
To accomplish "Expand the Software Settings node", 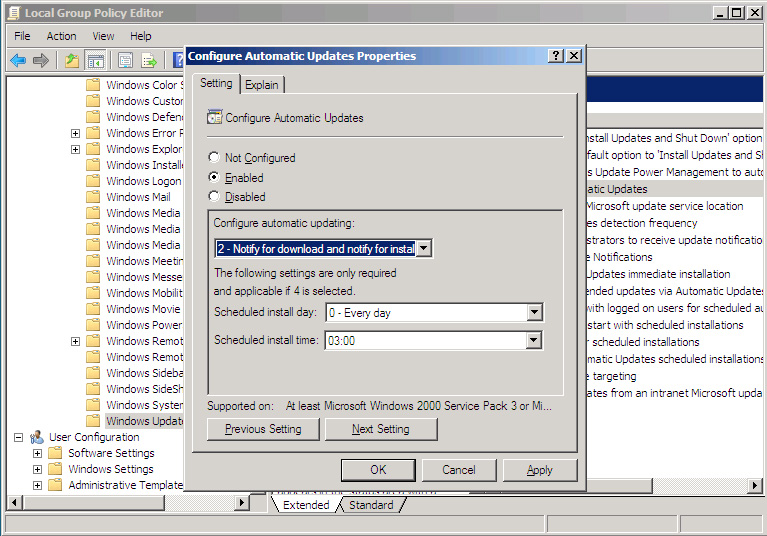I will (x=37, y=453).
